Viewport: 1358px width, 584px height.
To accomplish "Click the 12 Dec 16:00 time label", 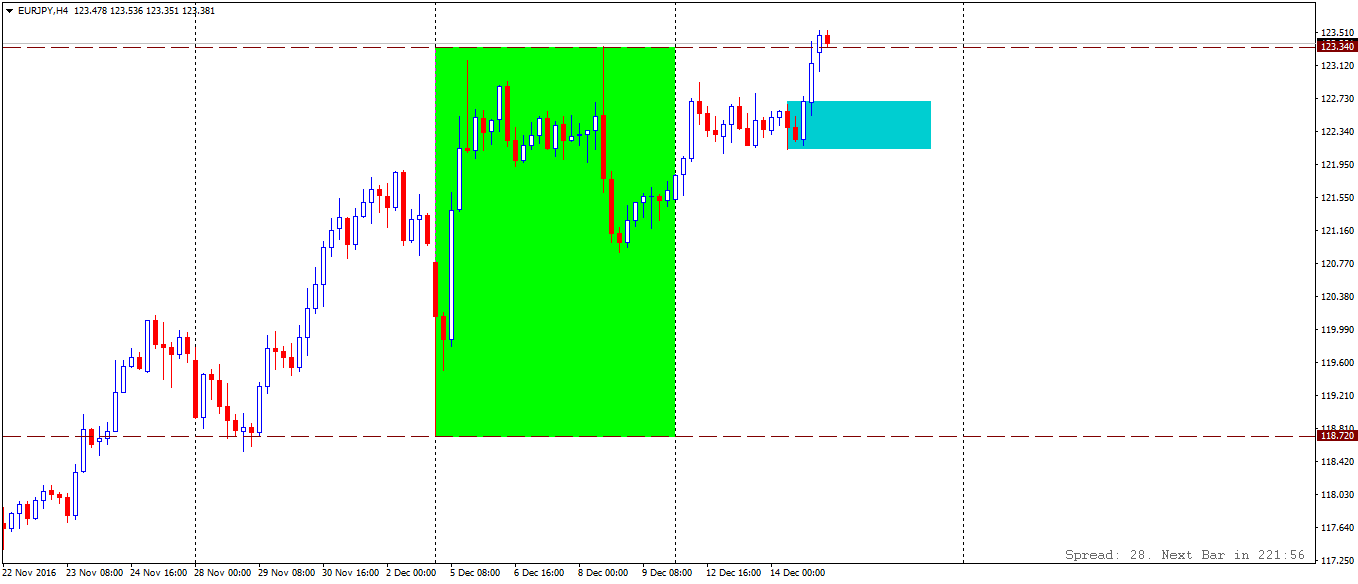I will pyautogui.click(x=733, y=573).
